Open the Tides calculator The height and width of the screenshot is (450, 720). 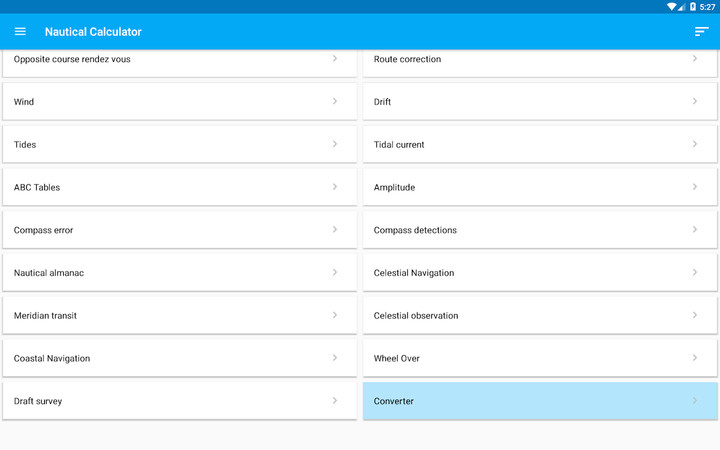tap(179, 144)
